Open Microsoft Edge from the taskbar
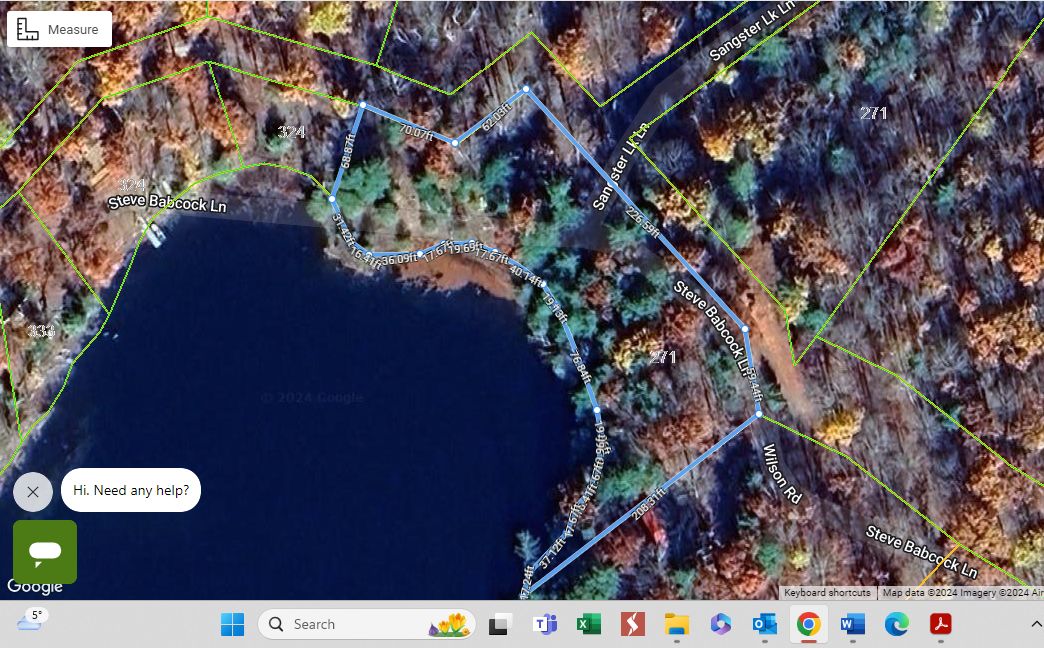 pyautogui.click(x=897, y=624)
